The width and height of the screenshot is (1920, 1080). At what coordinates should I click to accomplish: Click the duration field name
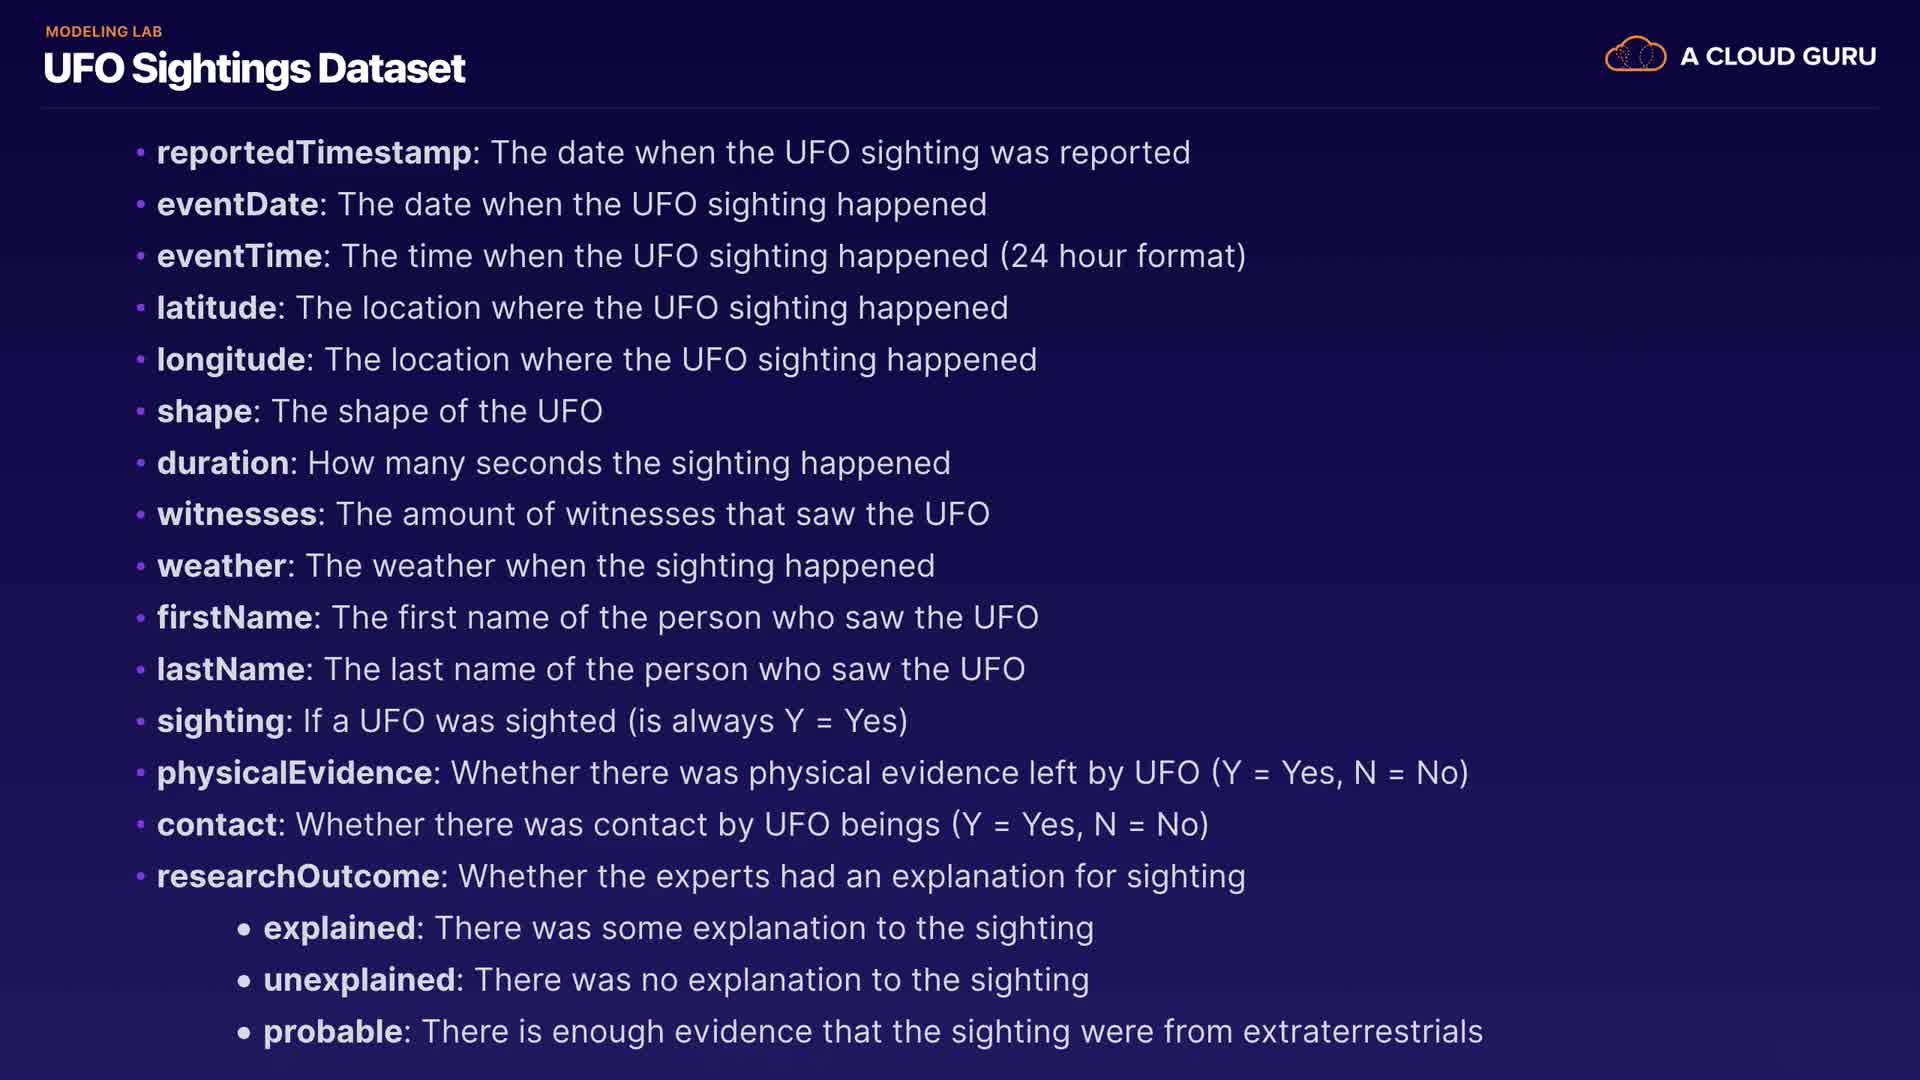(223, 464)
